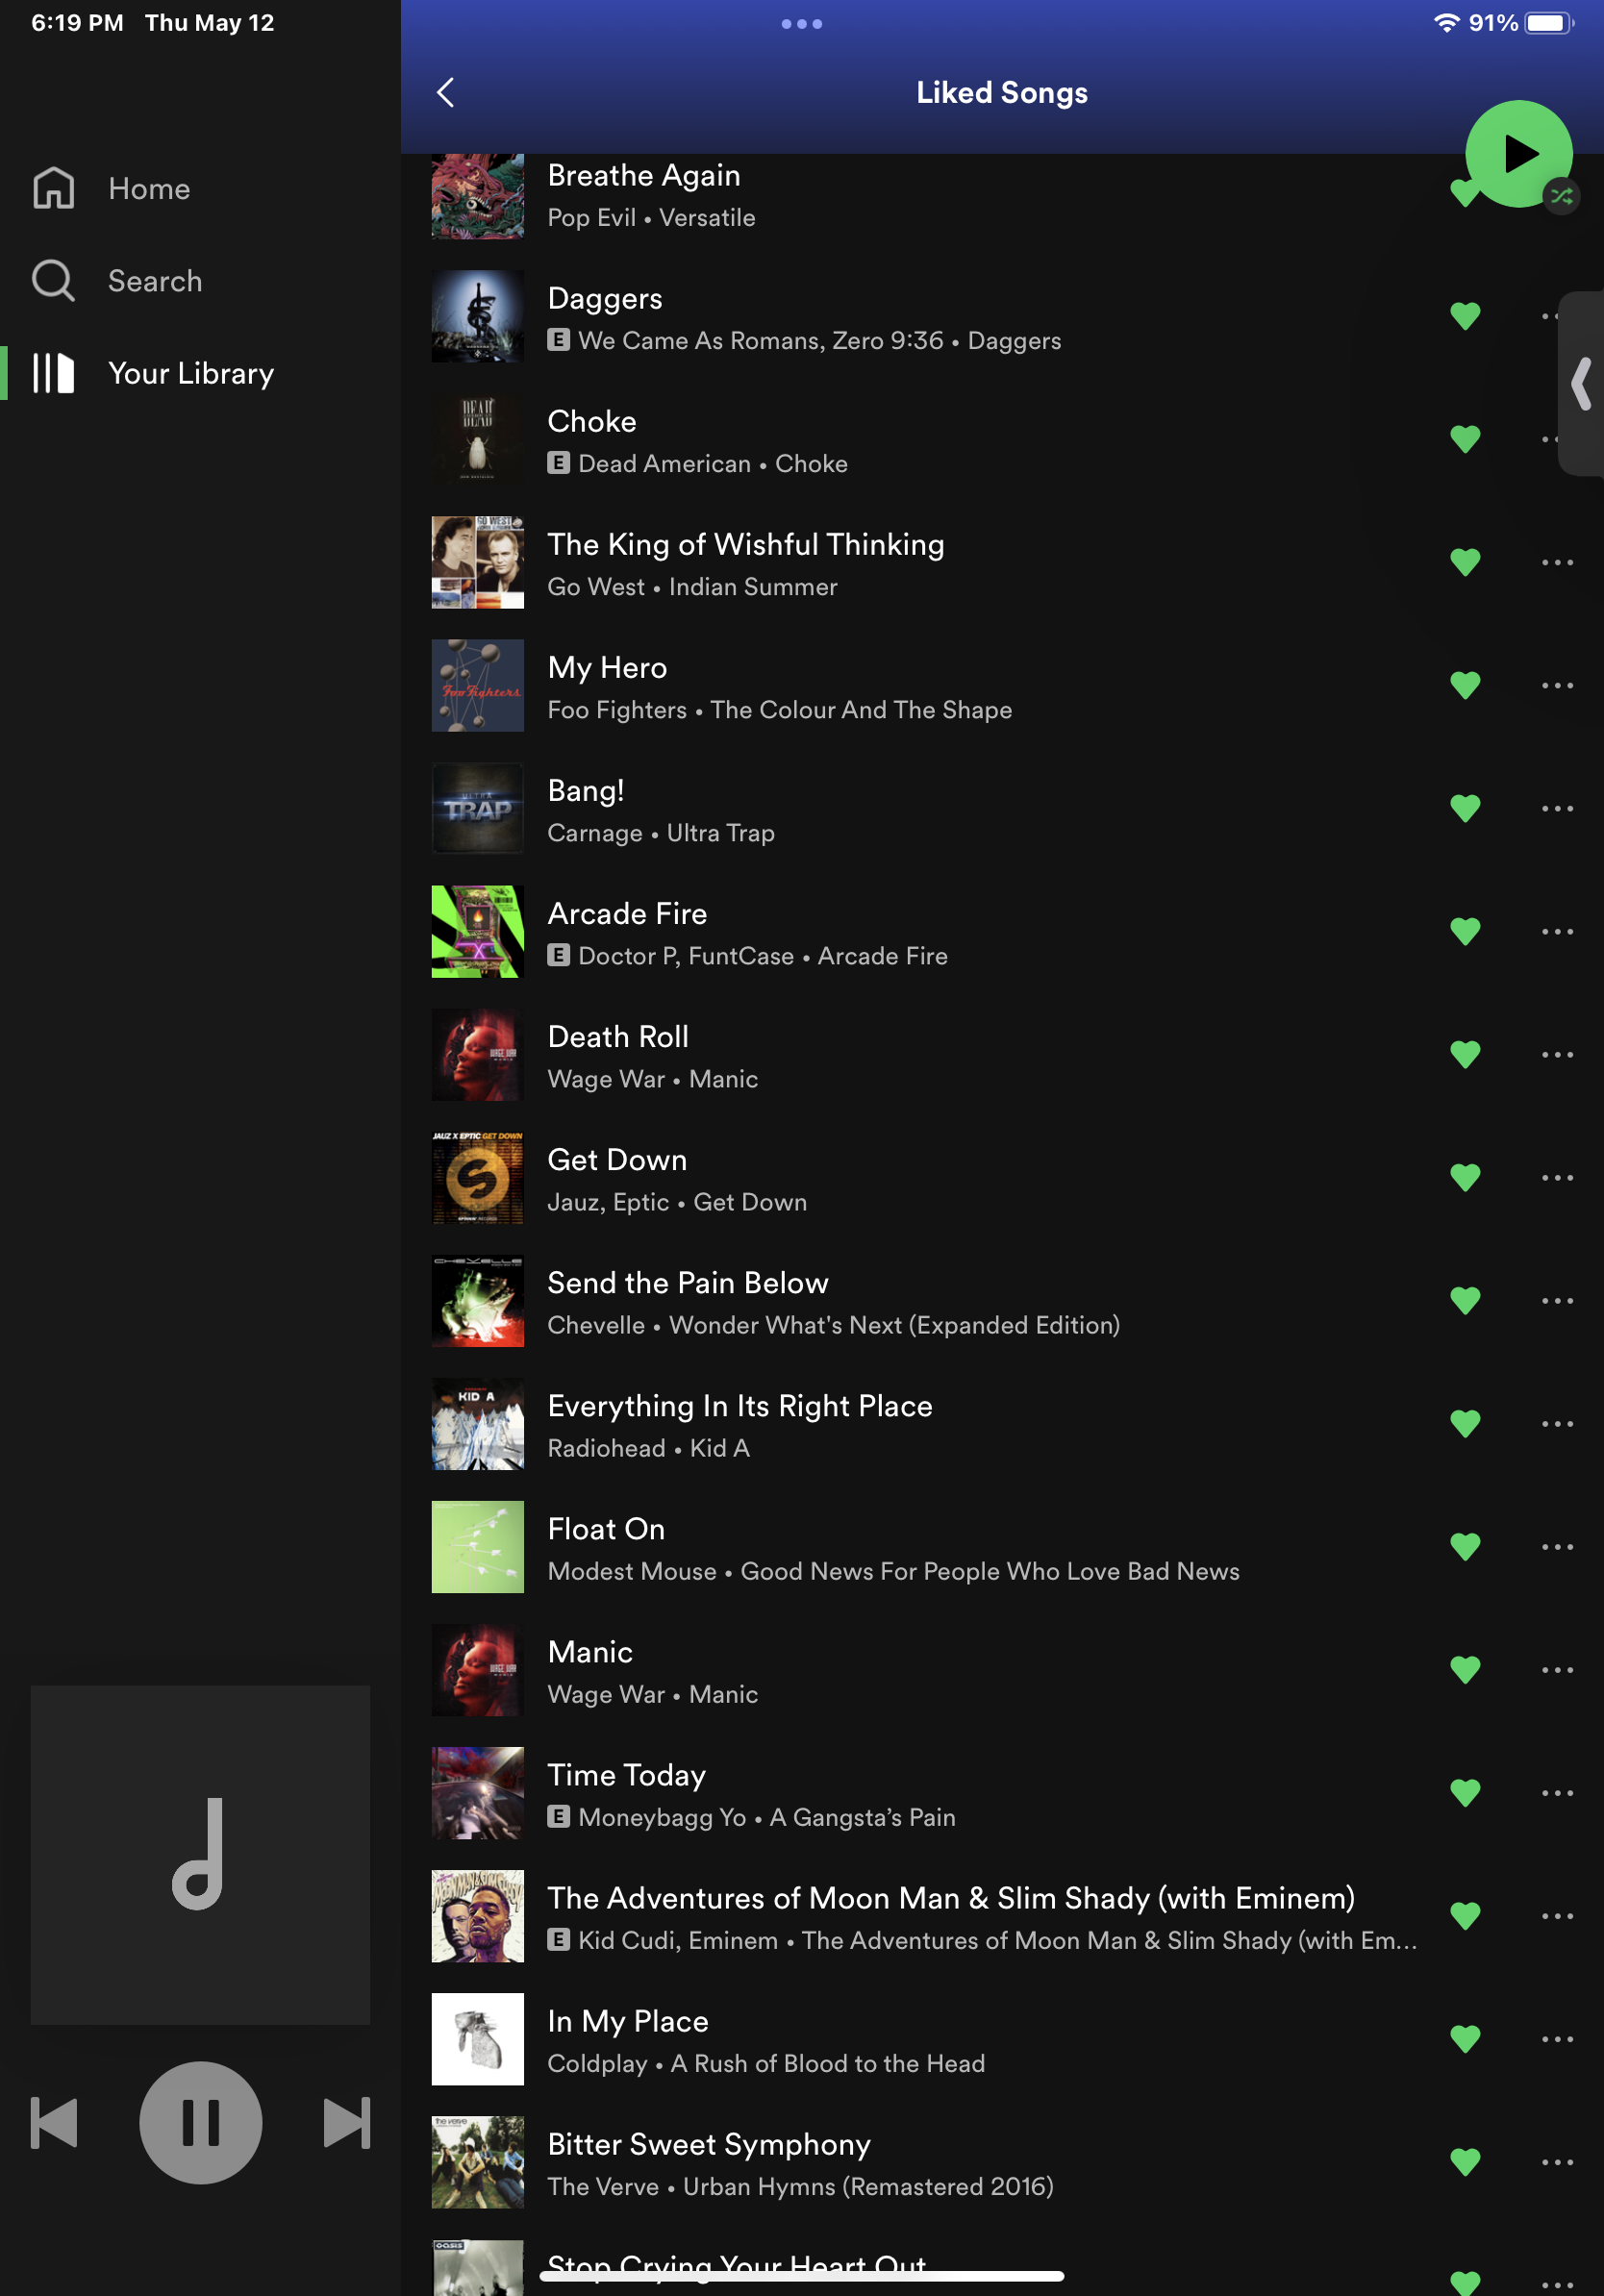This screenshot has height=2296, width=1604.
Task: Remove Float On from liked songs
Action: coord(1464,1547)
